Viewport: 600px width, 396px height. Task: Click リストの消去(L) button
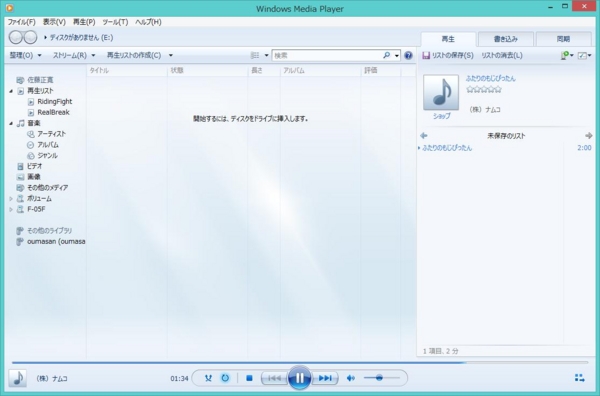pyautogui.click(x=502, y=55)
